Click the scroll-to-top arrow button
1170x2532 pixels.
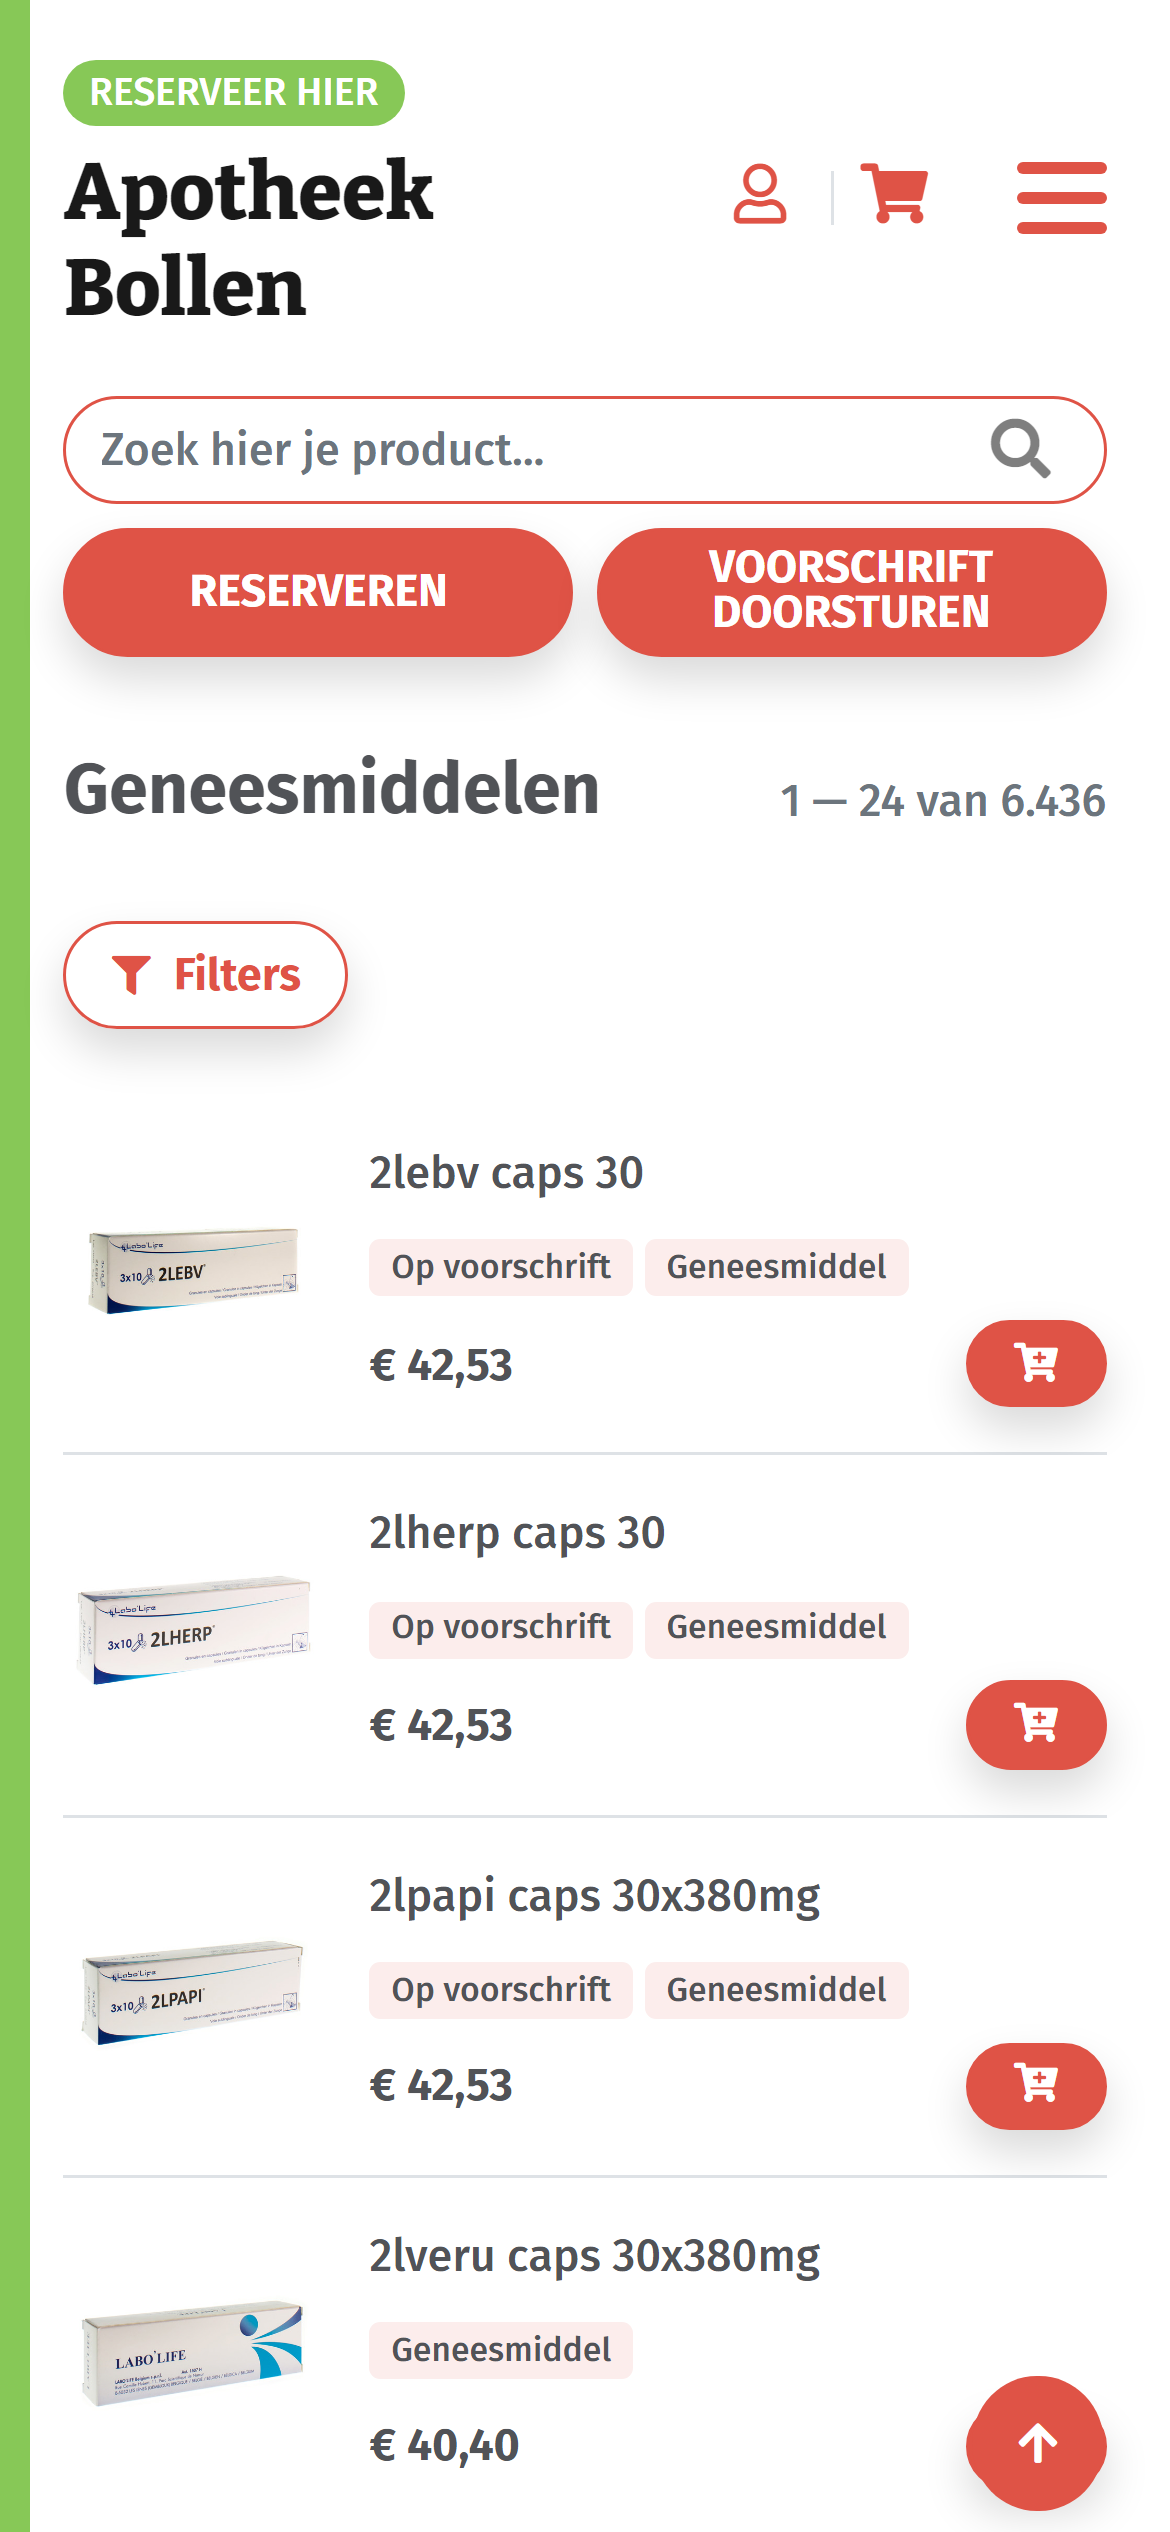click(x=1036, y=2443)
